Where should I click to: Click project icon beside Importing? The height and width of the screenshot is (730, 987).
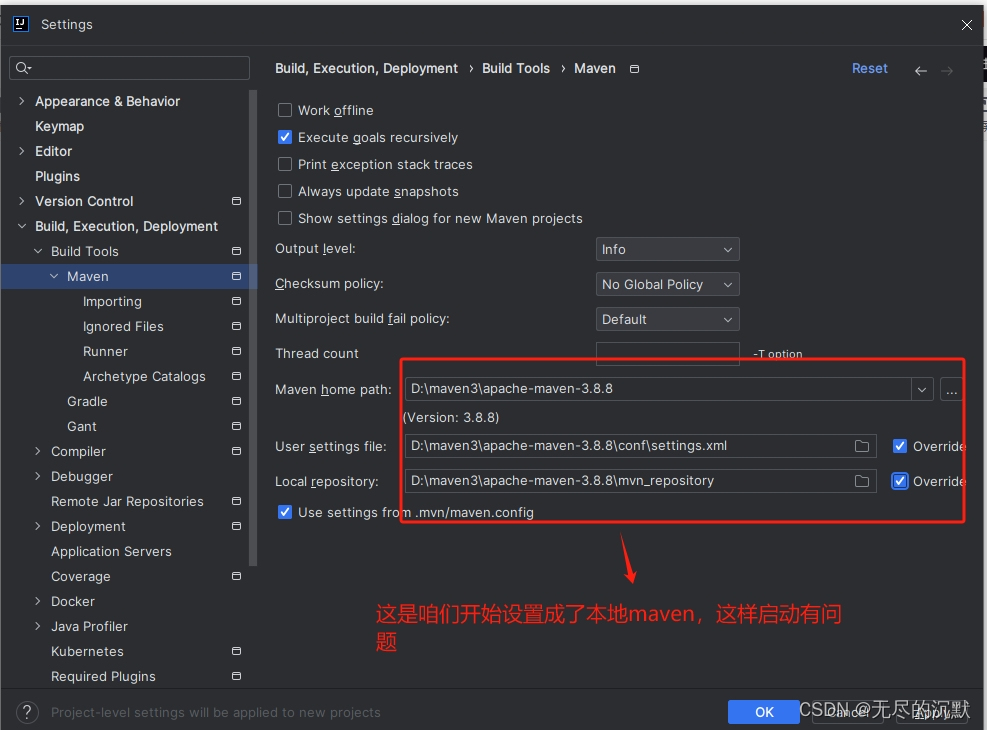237,301
